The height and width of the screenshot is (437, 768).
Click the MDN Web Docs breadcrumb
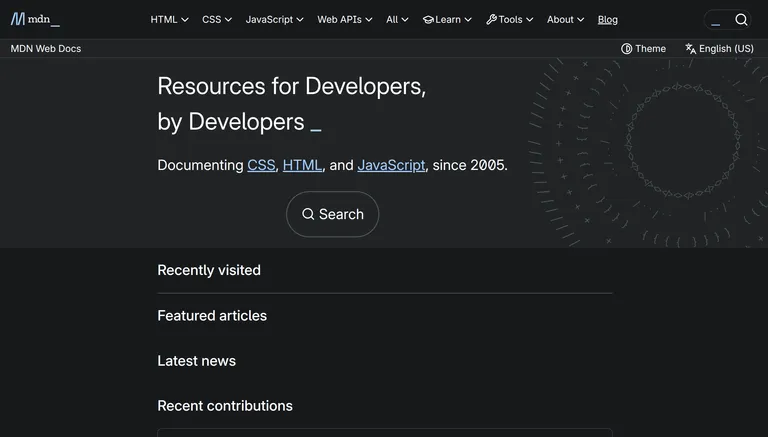(x=46, y=49)
